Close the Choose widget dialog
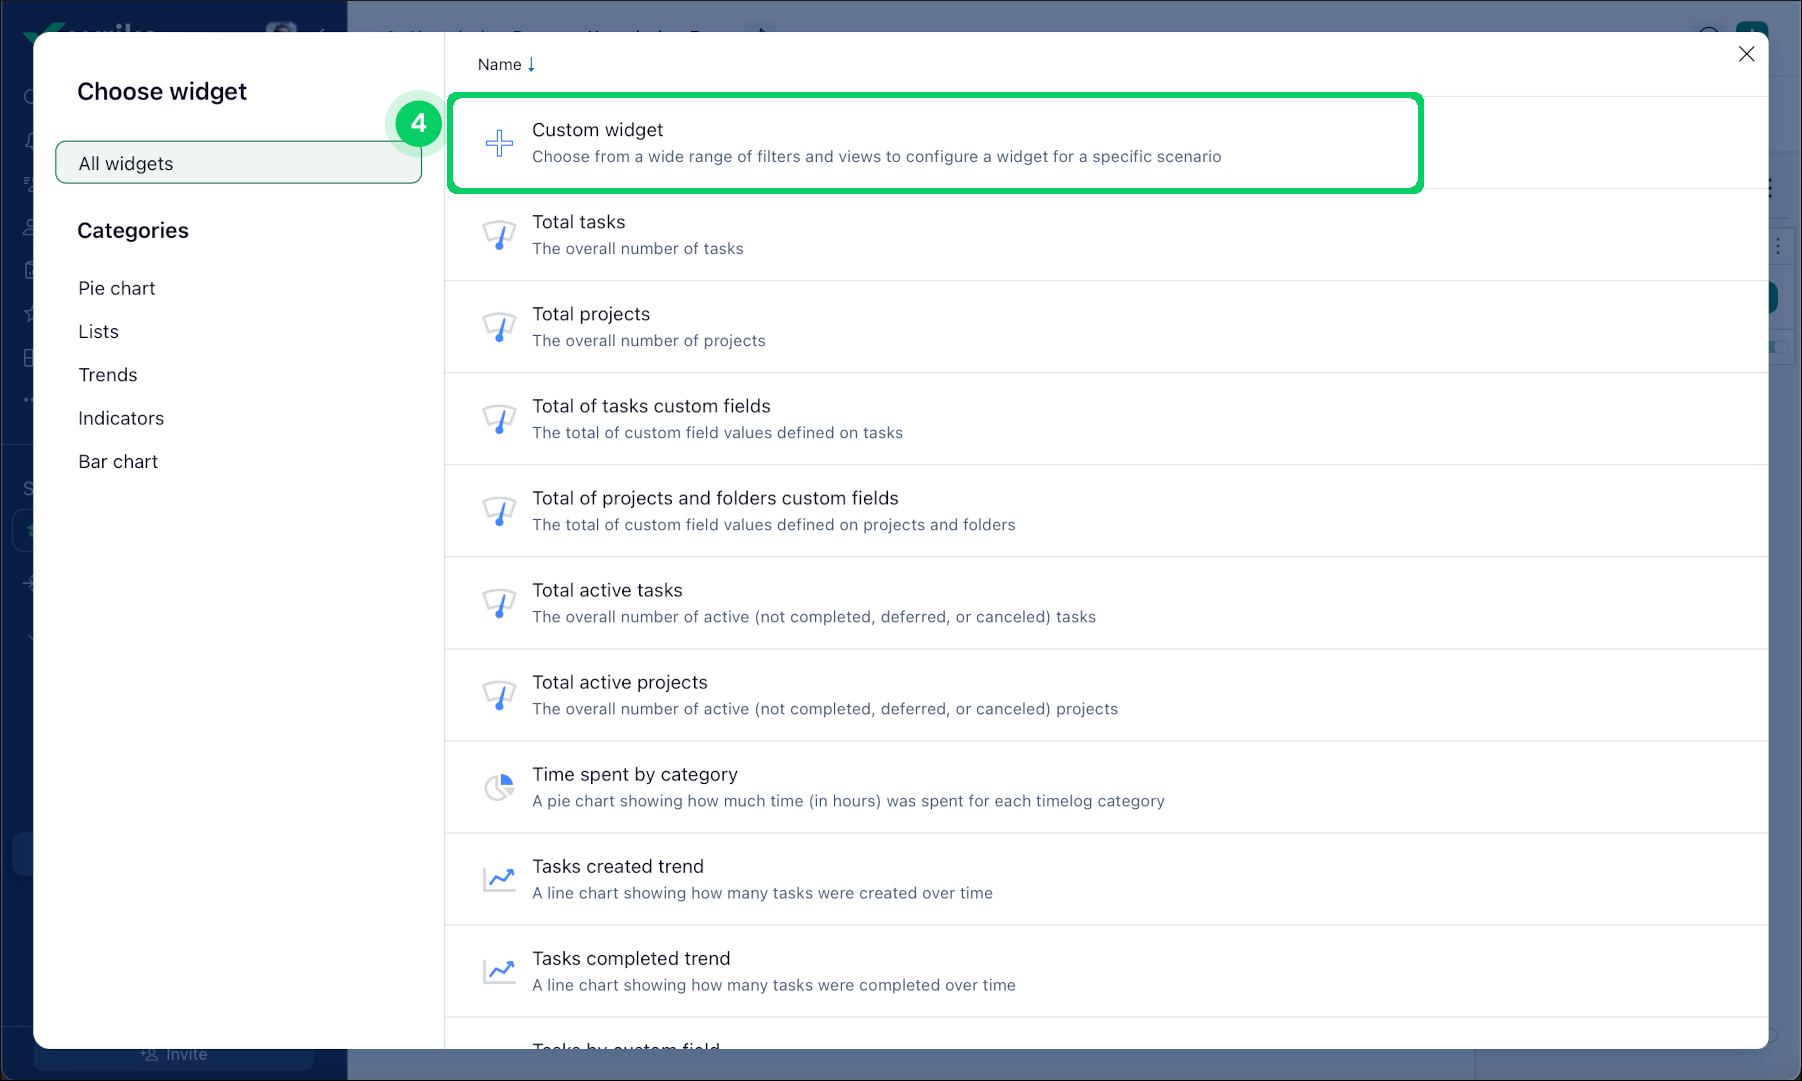This screenshot has width=1802, height=1081. coord(1746,54)
